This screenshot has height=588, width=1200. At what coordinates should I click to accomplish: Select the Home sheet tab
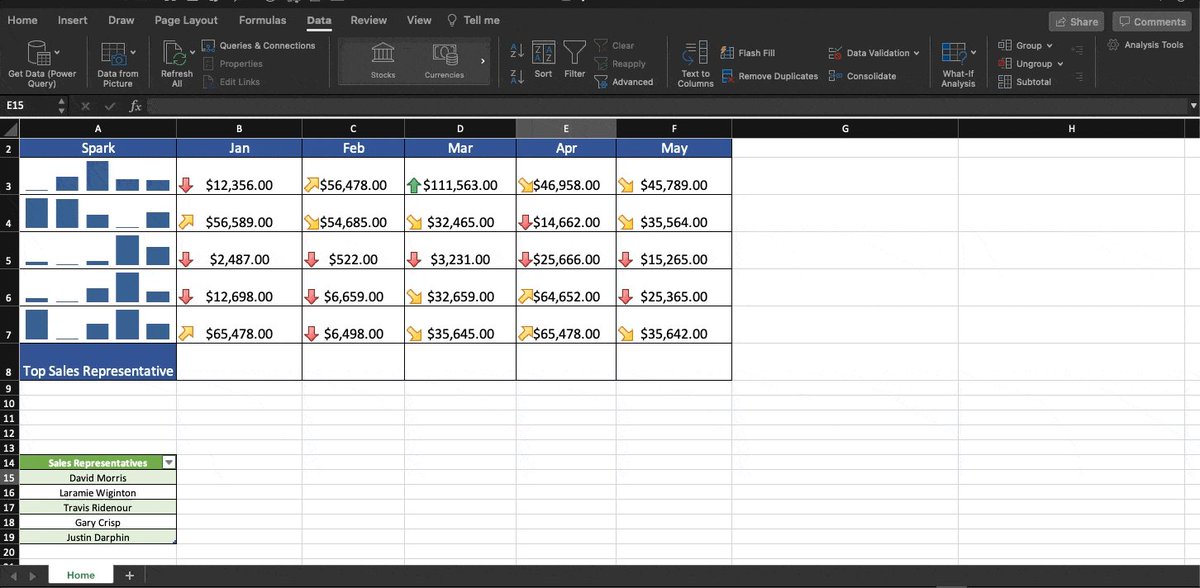[x=81, y=575]
